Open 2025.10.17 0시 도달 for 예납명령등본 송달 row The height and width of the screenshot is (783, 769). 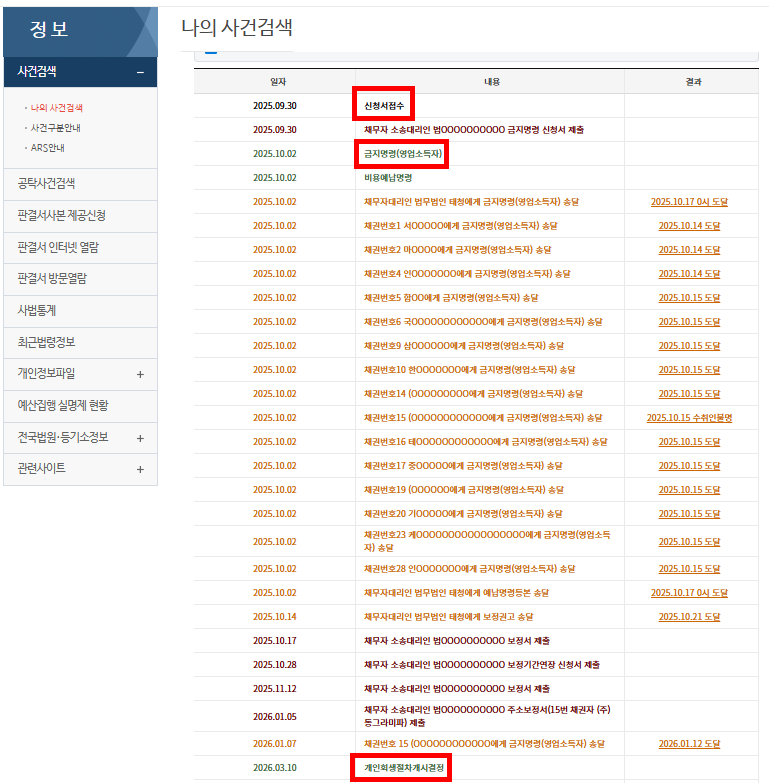point(689,592)
